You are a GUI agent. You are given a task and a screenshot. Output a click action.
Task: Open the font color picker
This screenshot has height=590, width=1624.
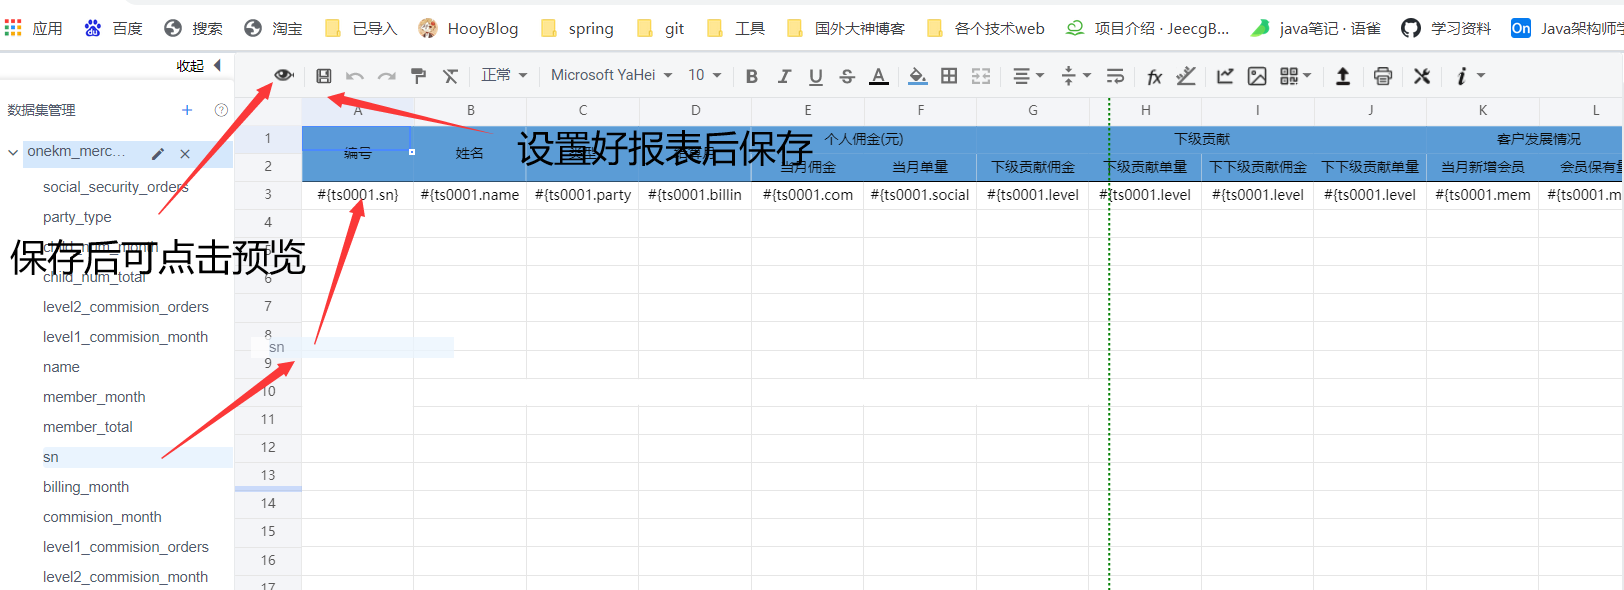879,76
